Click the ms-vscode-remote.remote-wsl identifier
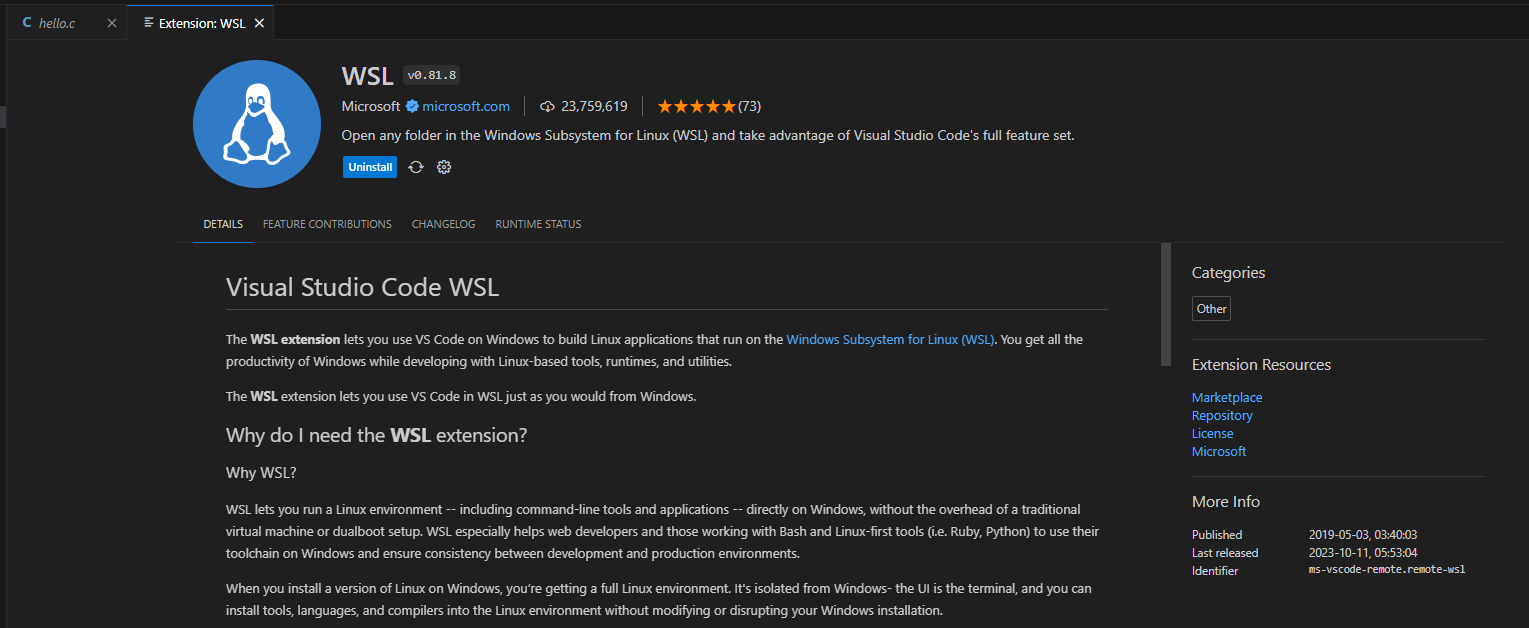Screen dimensions: 1529x628 pyautogui.click(x=1387, y=570)
